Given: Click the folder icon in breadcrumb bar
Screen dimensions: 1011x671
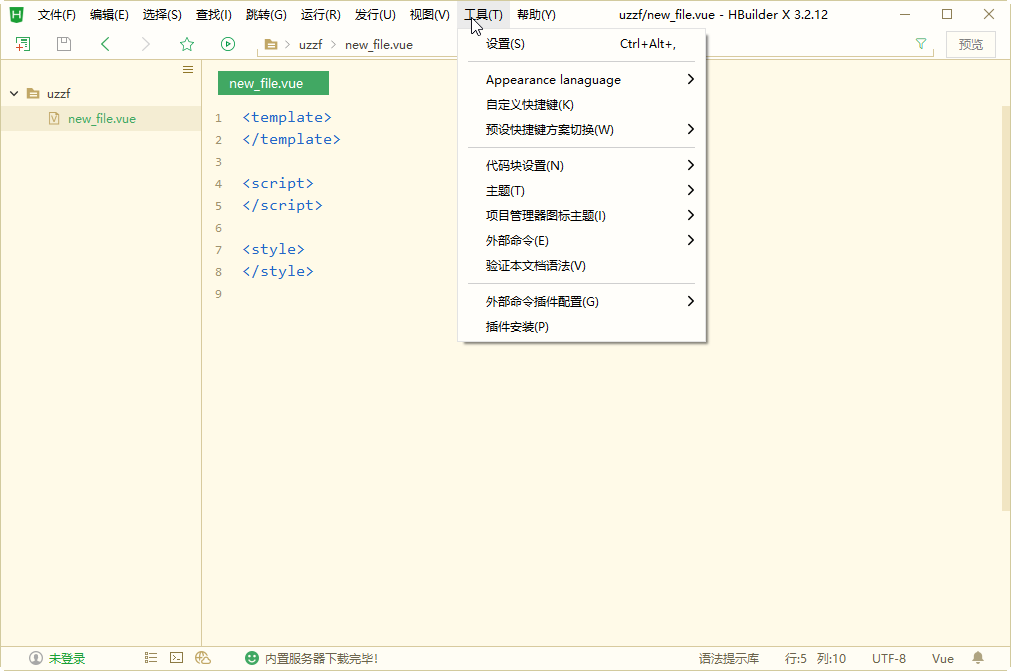Looking at the screenshot, I should click(271, 44).
